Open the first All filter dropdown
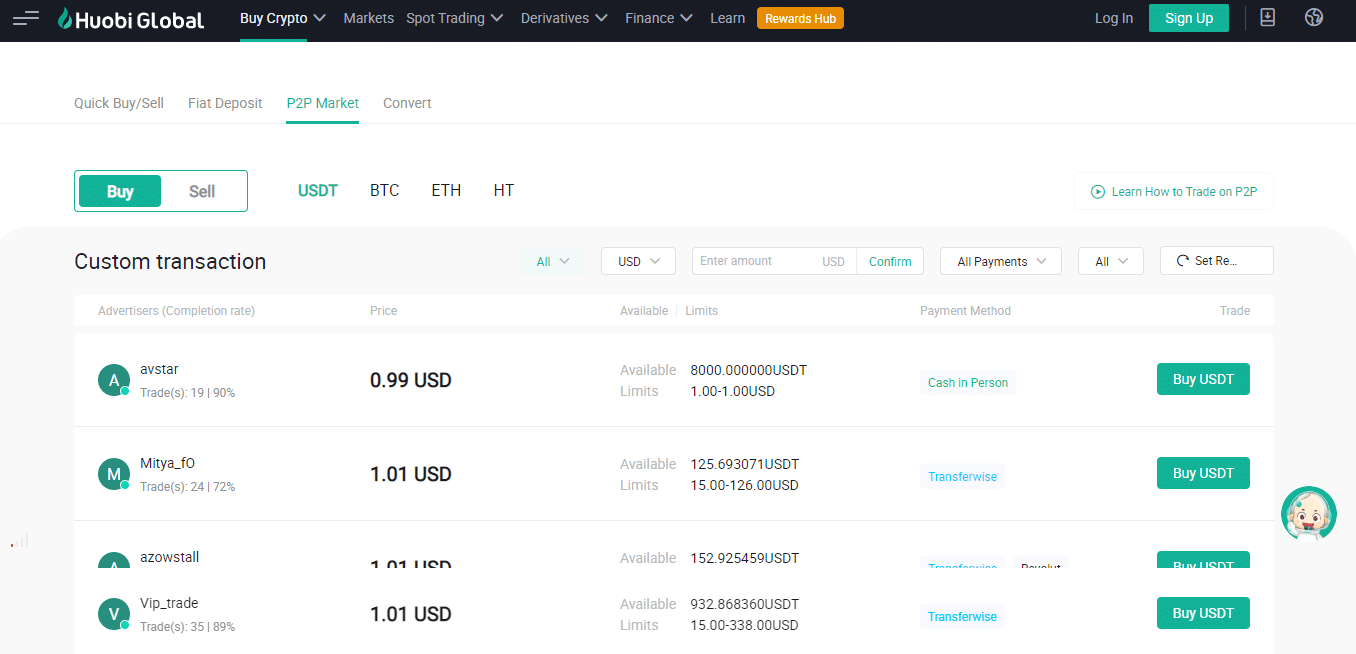 coord(552,261)
